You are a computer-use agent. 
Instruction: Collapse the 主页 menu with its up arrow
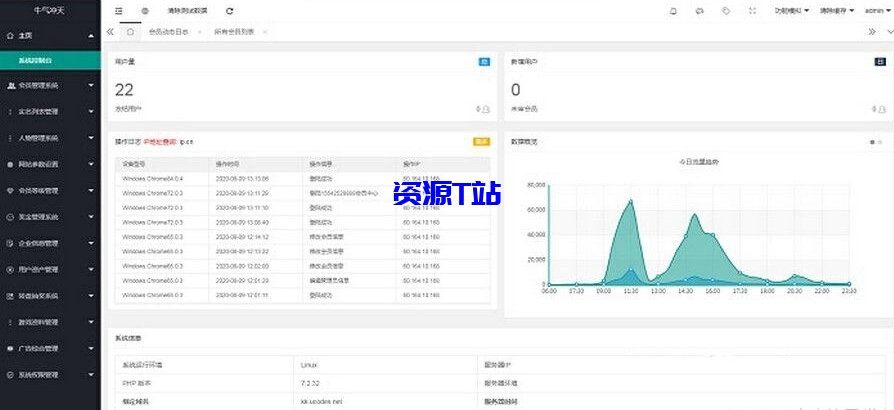pyautogui.click(x=91, y=36)
